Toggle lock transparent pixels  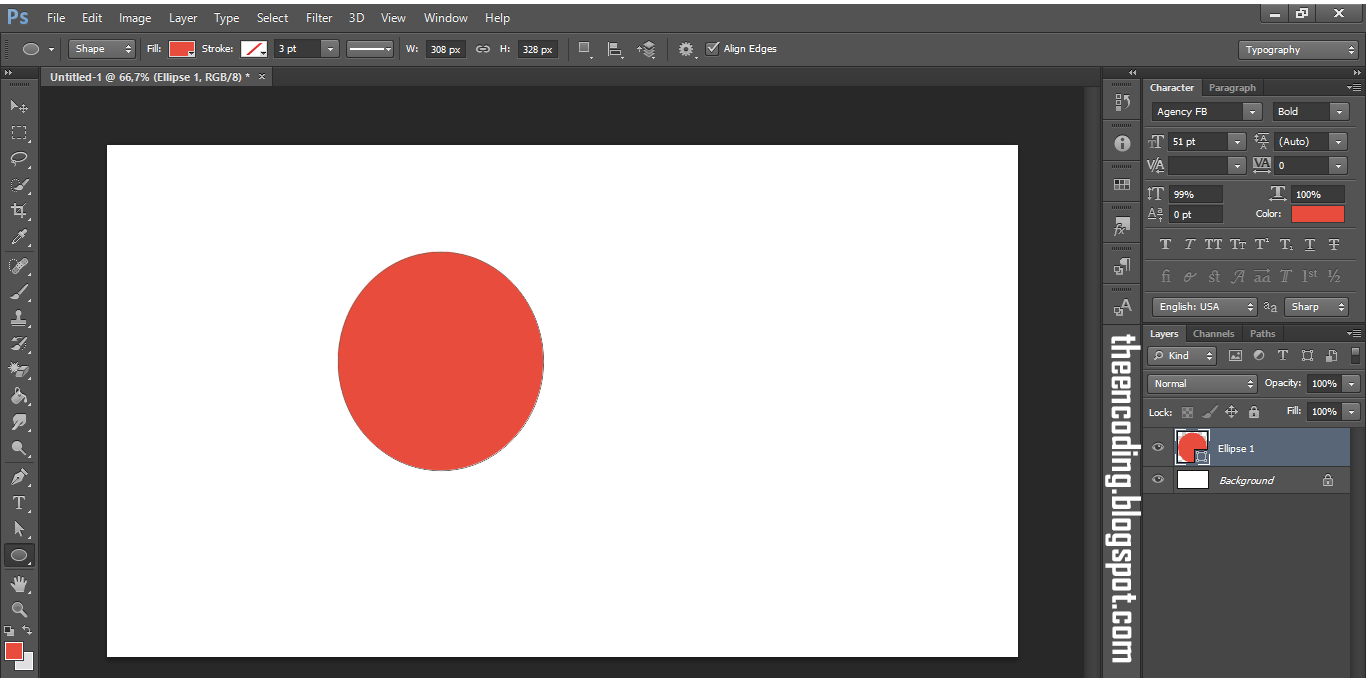tap(1187, 412)
